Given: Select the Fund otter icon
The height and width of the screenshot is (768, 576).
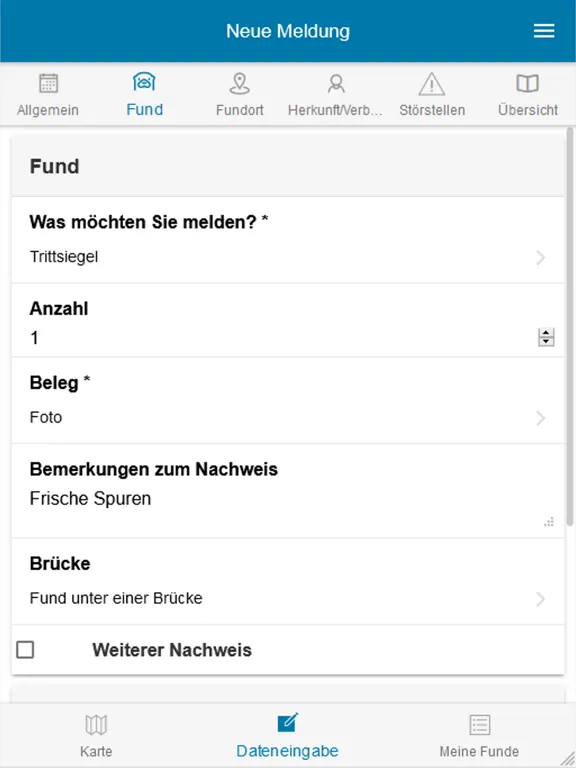Looking at the screenshot, I should (144, 81).
